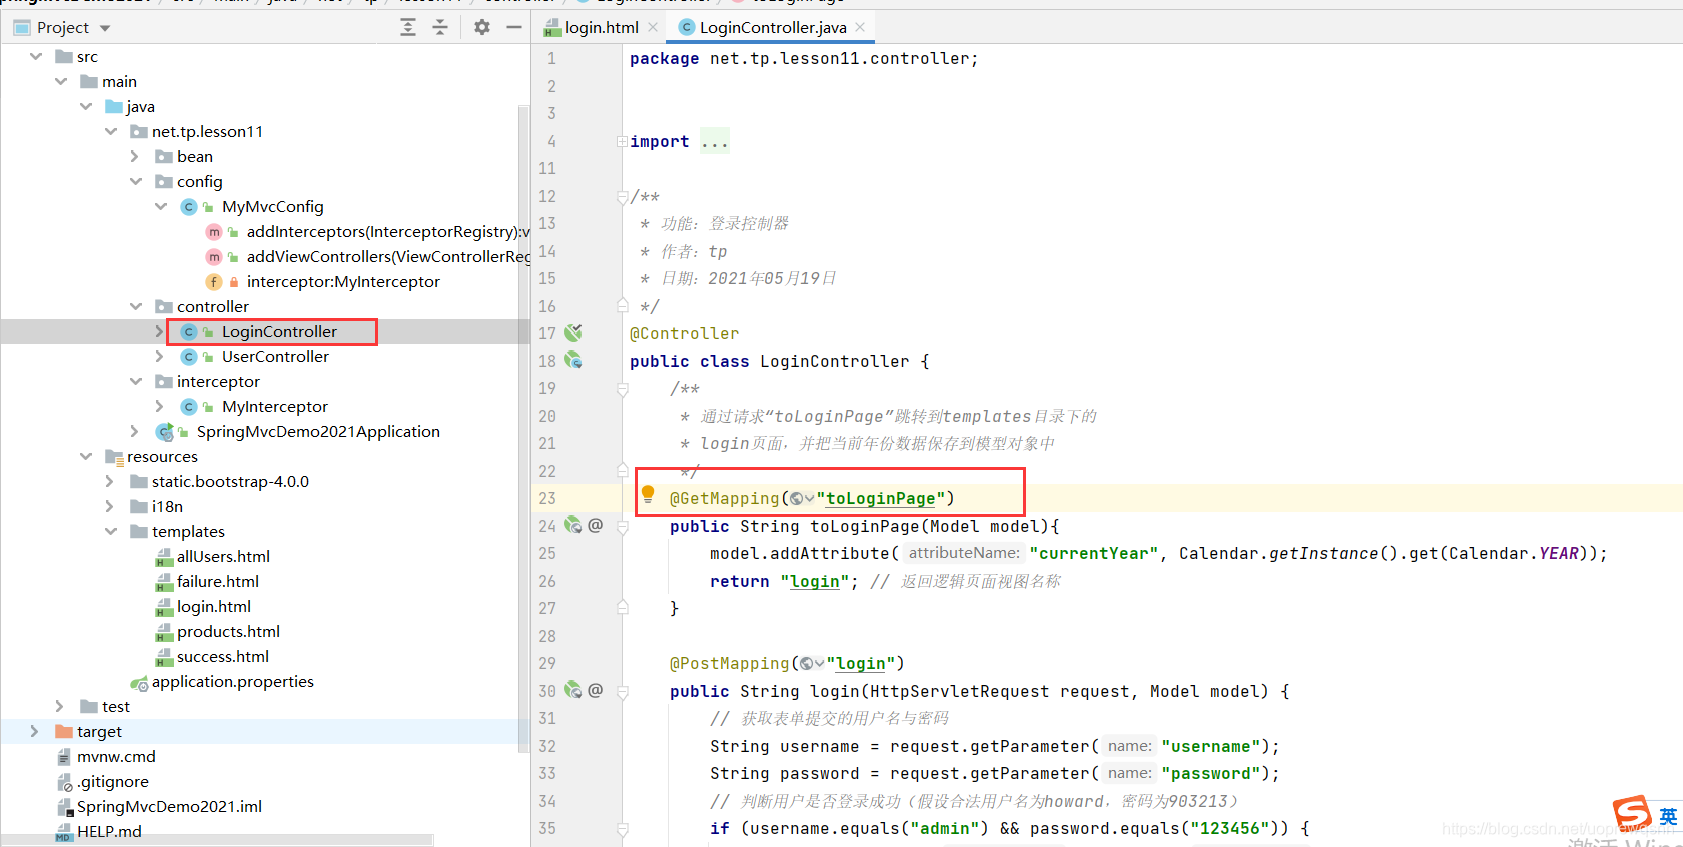This screenshot has height=847, width=1683.
Task: Click Spring bean gutter icon on line 17
Action: coord(573,333)
